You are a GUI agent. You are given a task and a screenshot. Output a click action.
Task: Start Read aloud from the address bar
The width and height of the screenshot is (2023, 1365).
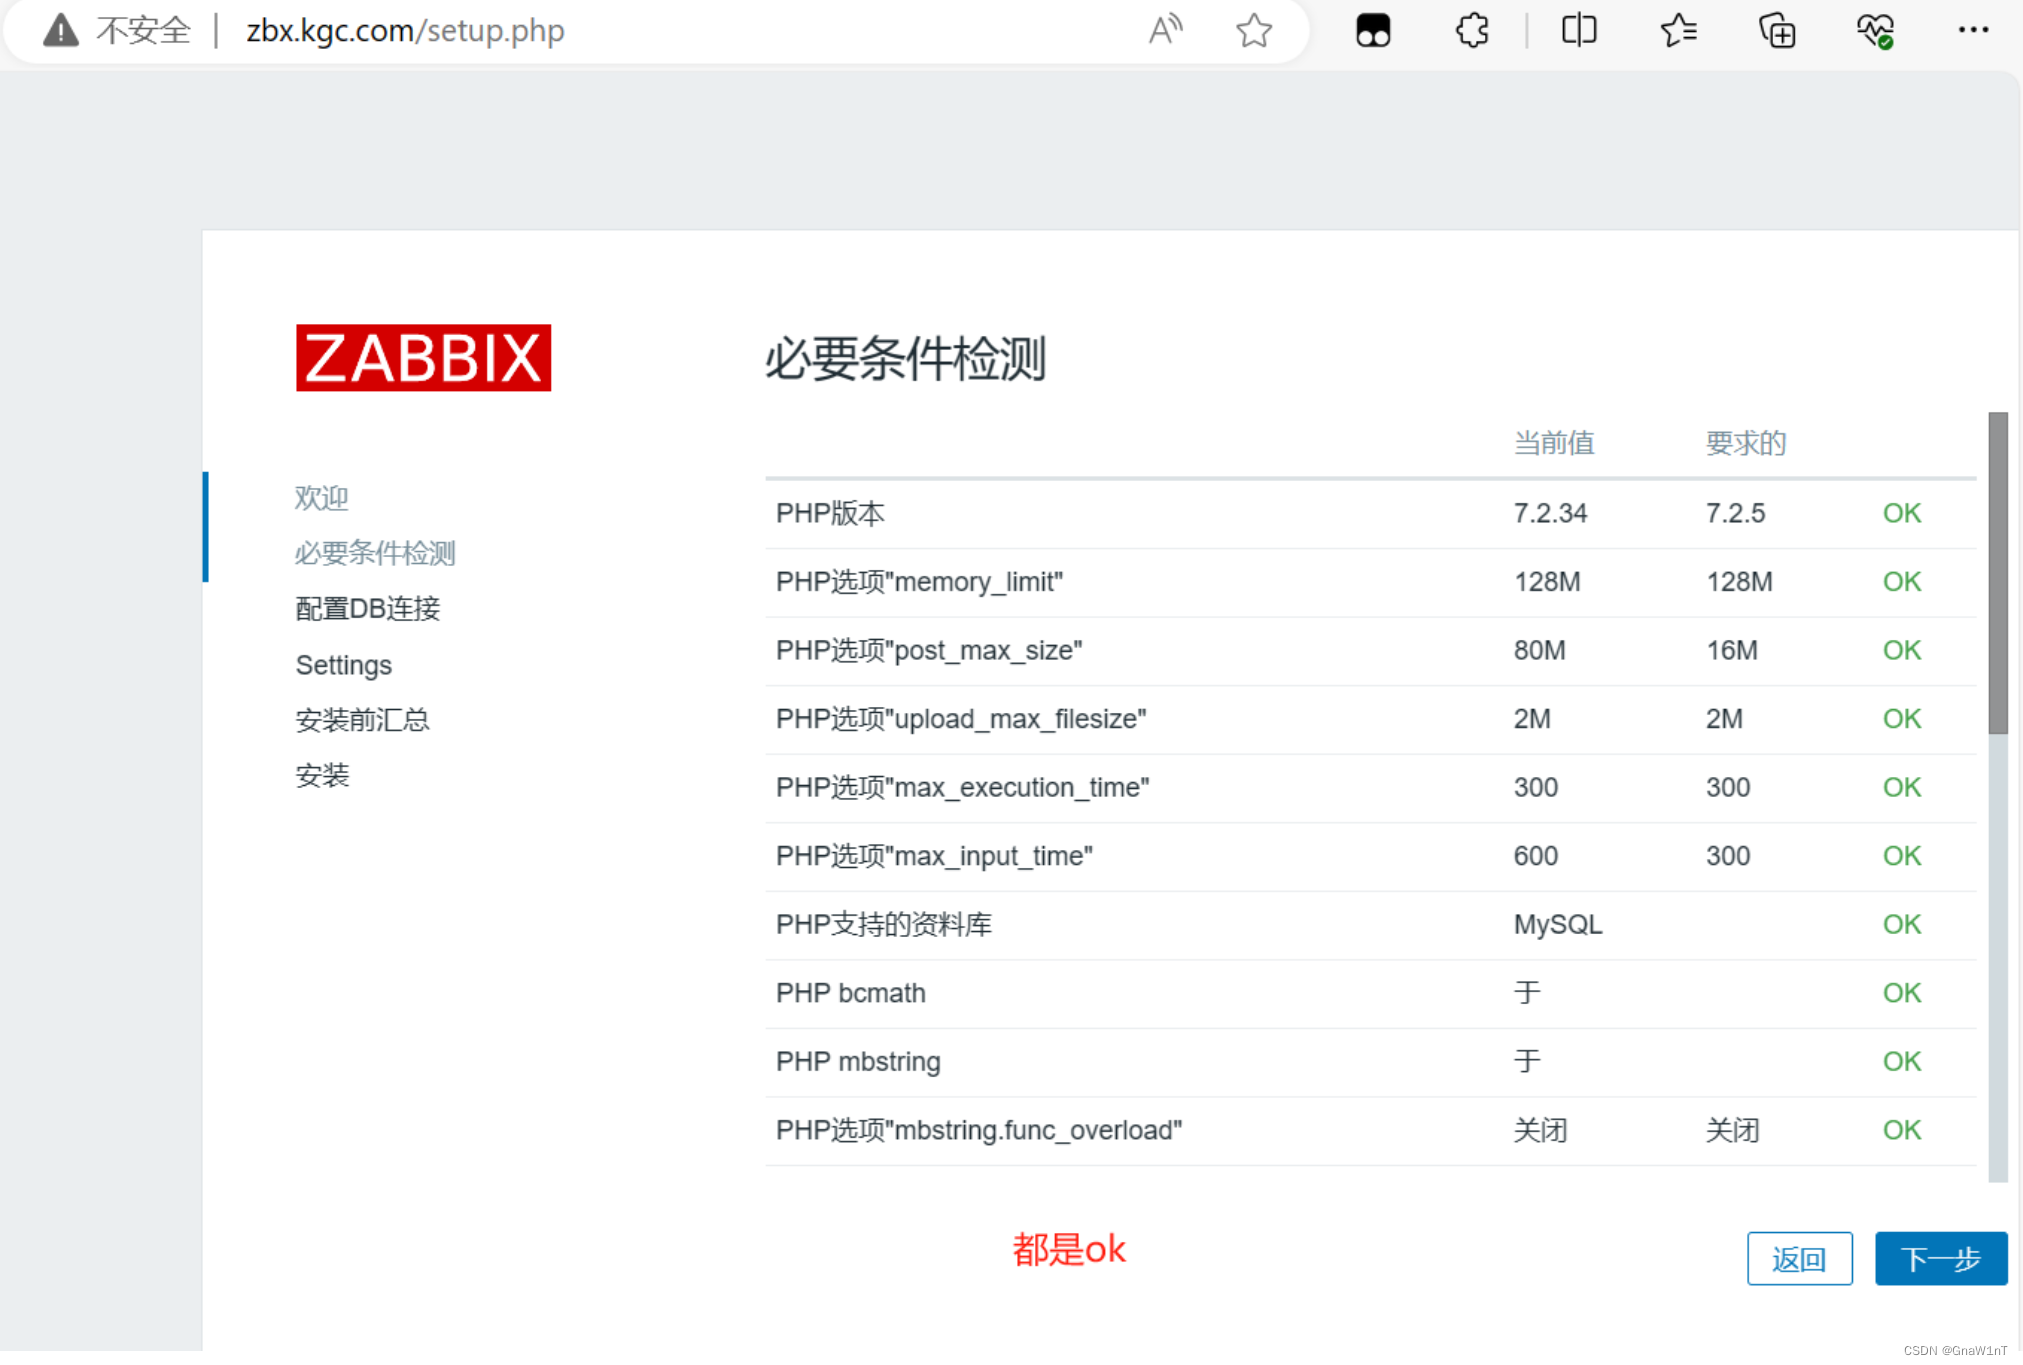click(1165, 30)
